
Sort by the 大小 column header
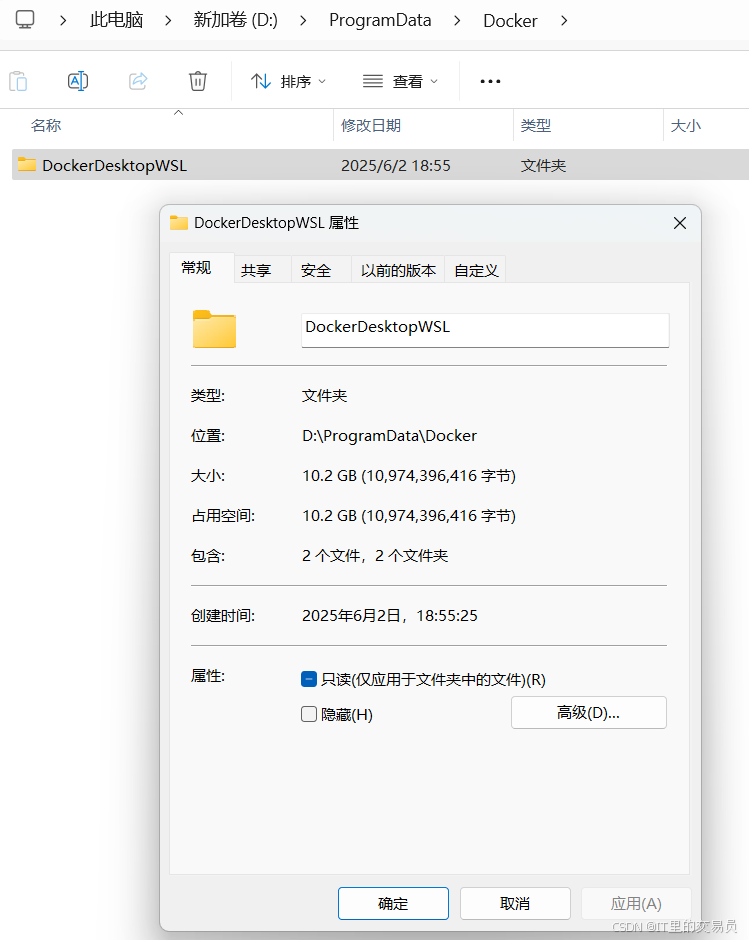point(685,125)
